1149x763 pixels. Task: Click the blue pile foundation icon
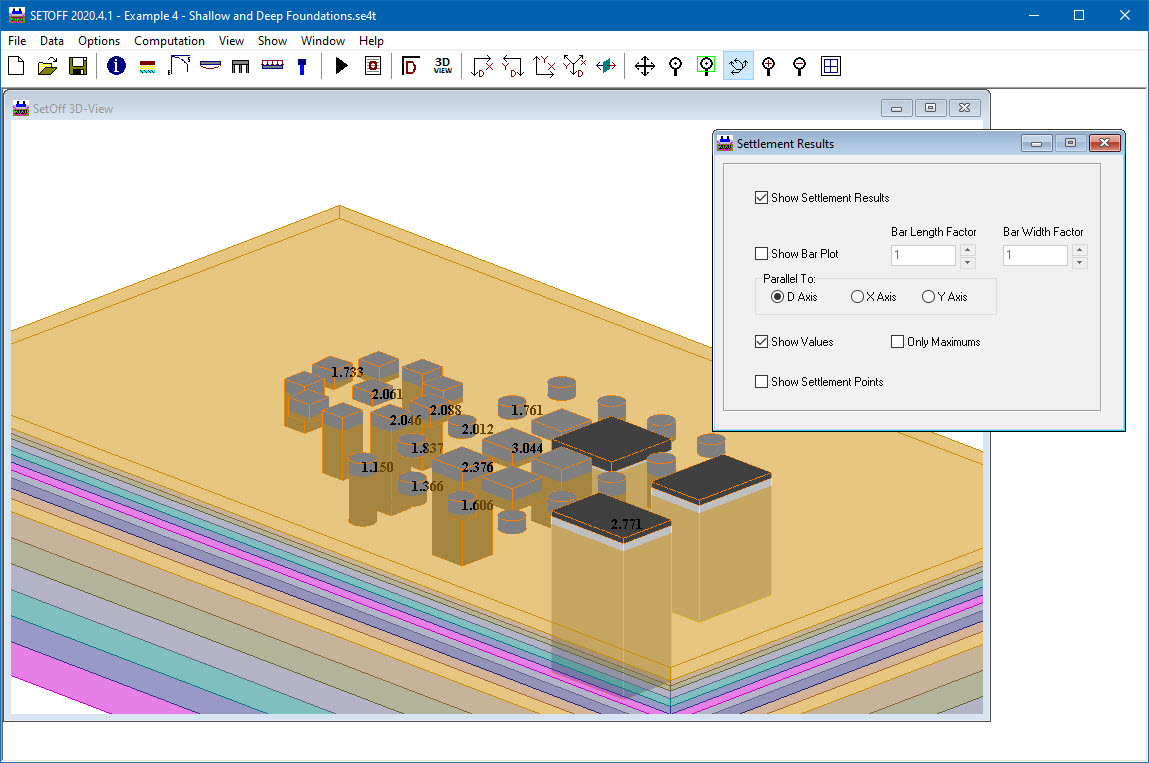click(x=301, y=67)
